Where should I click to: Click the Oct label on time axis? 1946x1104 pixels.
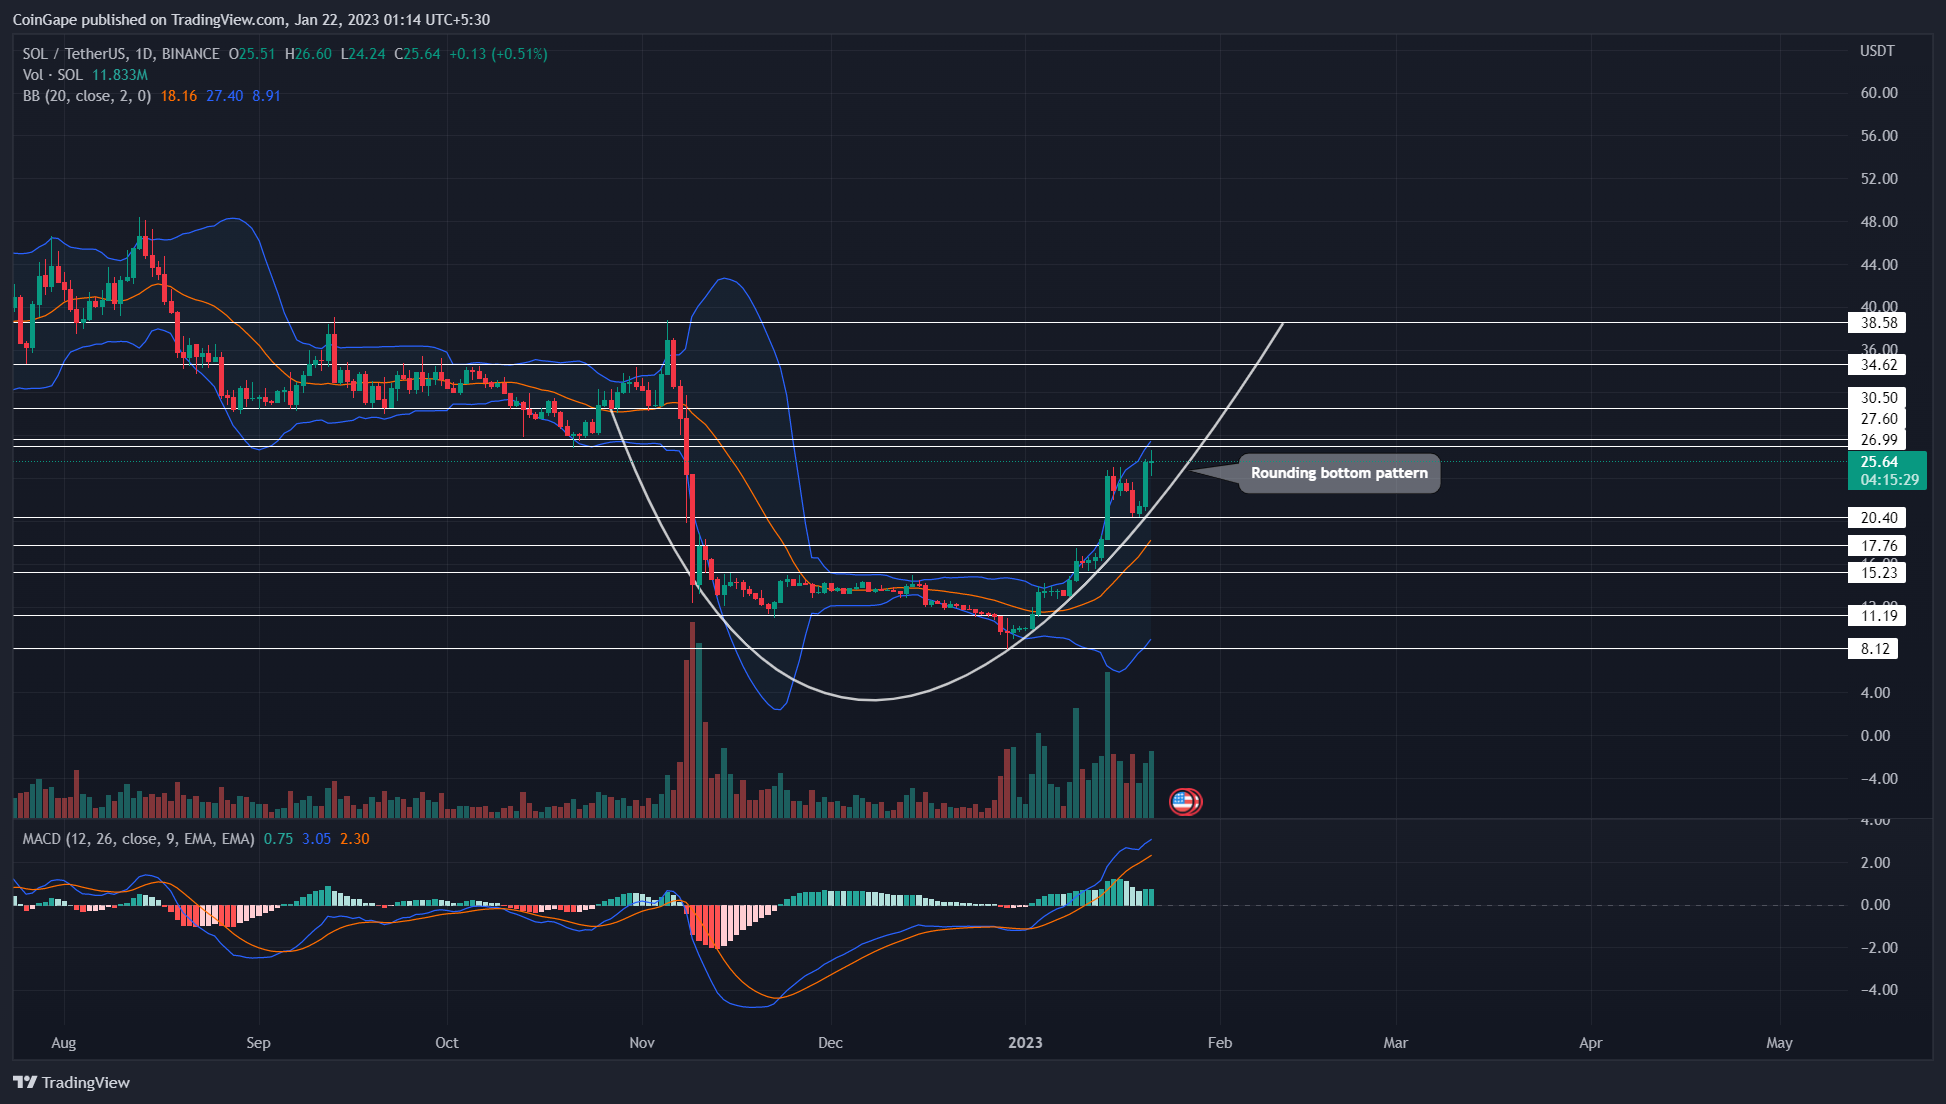click(447, 1043)
